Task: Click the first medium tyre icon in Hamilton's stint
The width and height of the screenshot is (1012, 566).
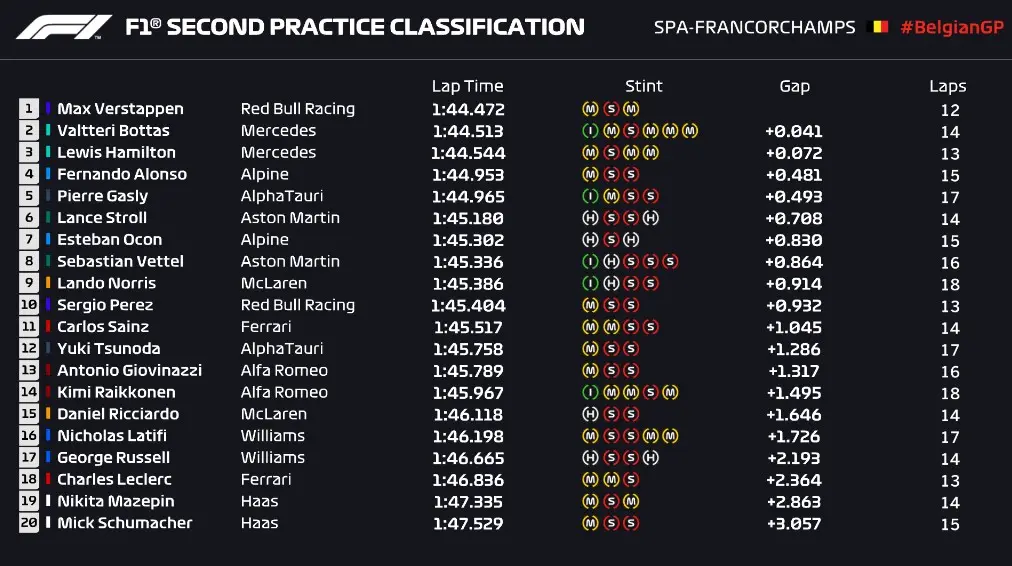Action: pyautogui.click(x=590, y=153)
